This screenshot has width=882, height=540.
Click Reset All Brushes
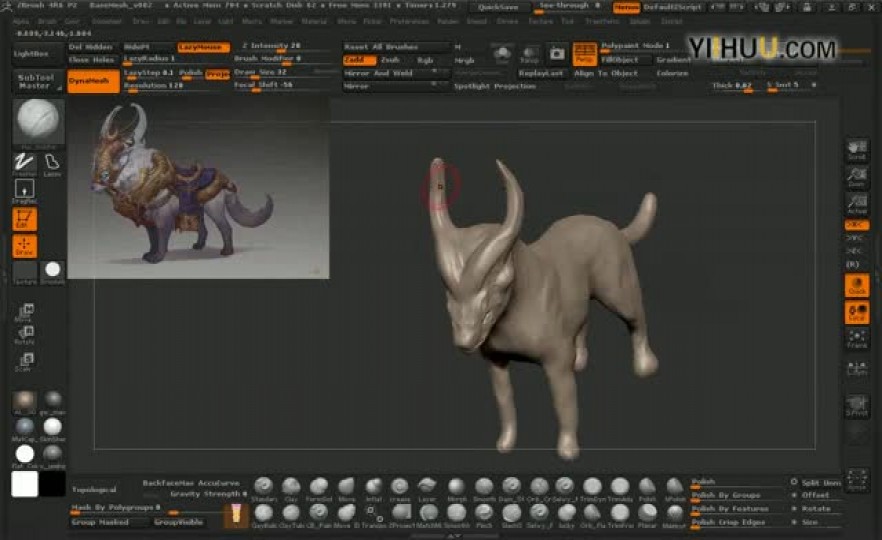(396, 47)
